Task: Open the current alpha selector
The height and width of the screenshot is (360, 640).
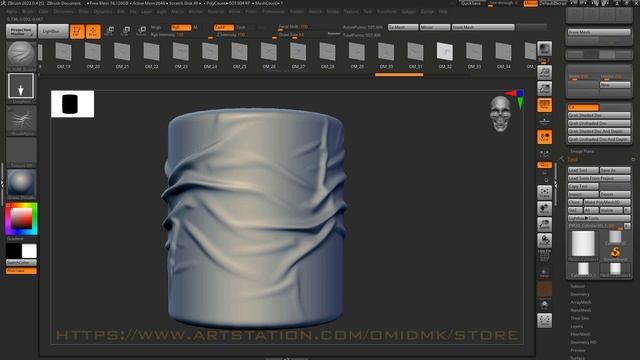Action: click(21, 120)
